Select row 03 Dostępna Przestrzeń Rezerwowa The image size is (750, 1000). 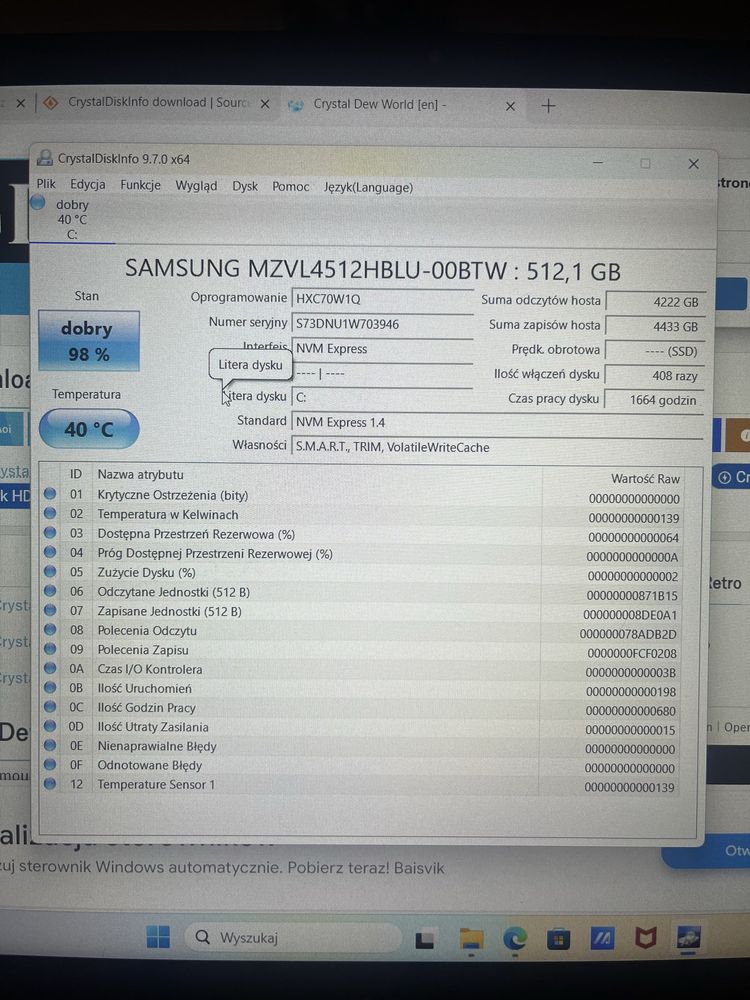coord(361,534)
